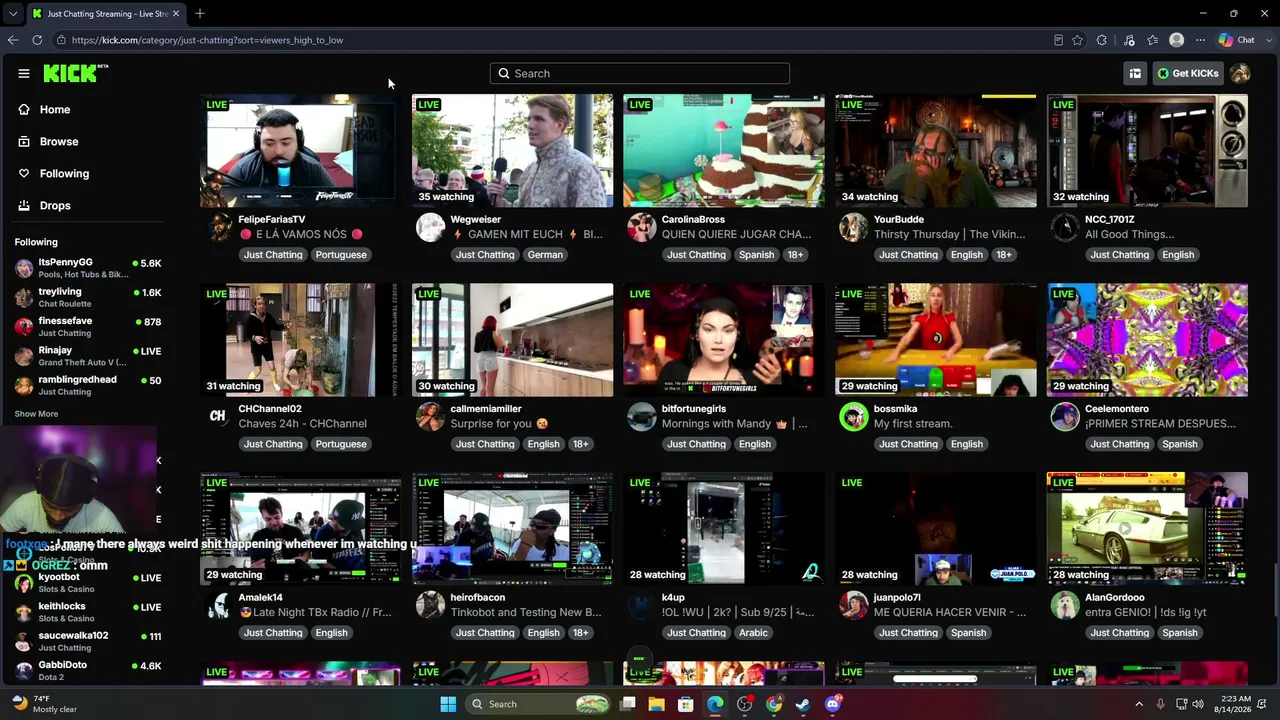Screen dimensions: 1280x720
Task: Open the NCC_1701Z stream thumbnail
Action: point(1147,151)
